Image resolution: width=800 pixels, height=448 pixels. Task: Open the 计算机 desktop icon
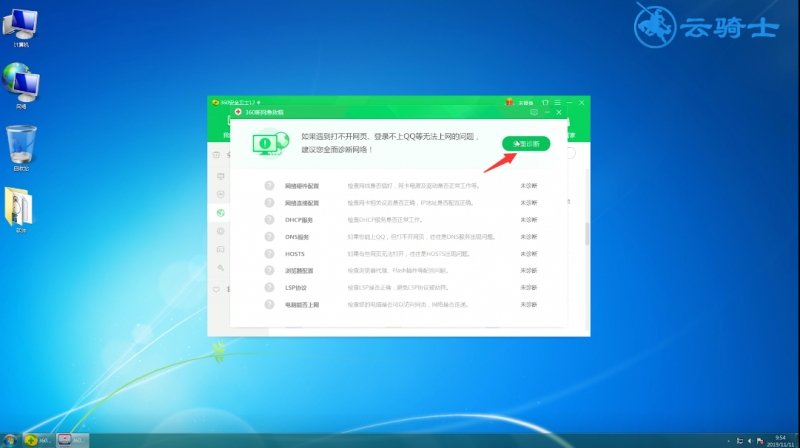click(x=20, y=28)
